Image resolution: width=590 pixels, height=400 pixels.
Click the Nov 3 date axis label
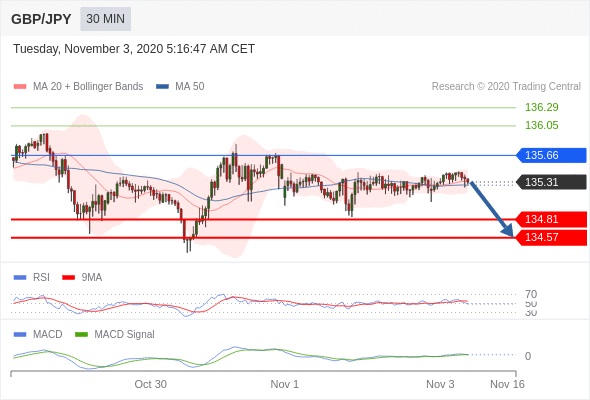(440, 384)
